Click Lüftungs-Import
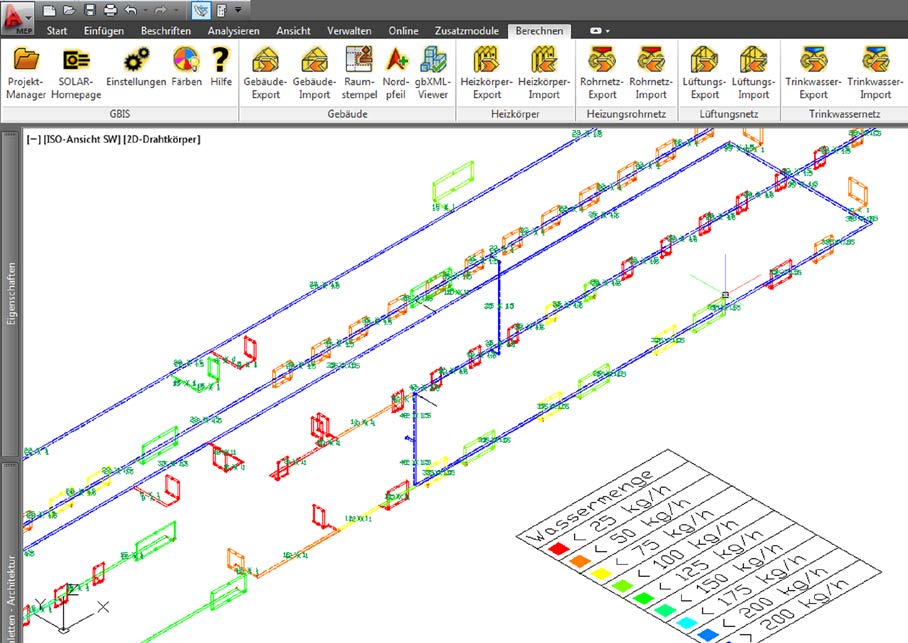 click(x=753, y=73)
